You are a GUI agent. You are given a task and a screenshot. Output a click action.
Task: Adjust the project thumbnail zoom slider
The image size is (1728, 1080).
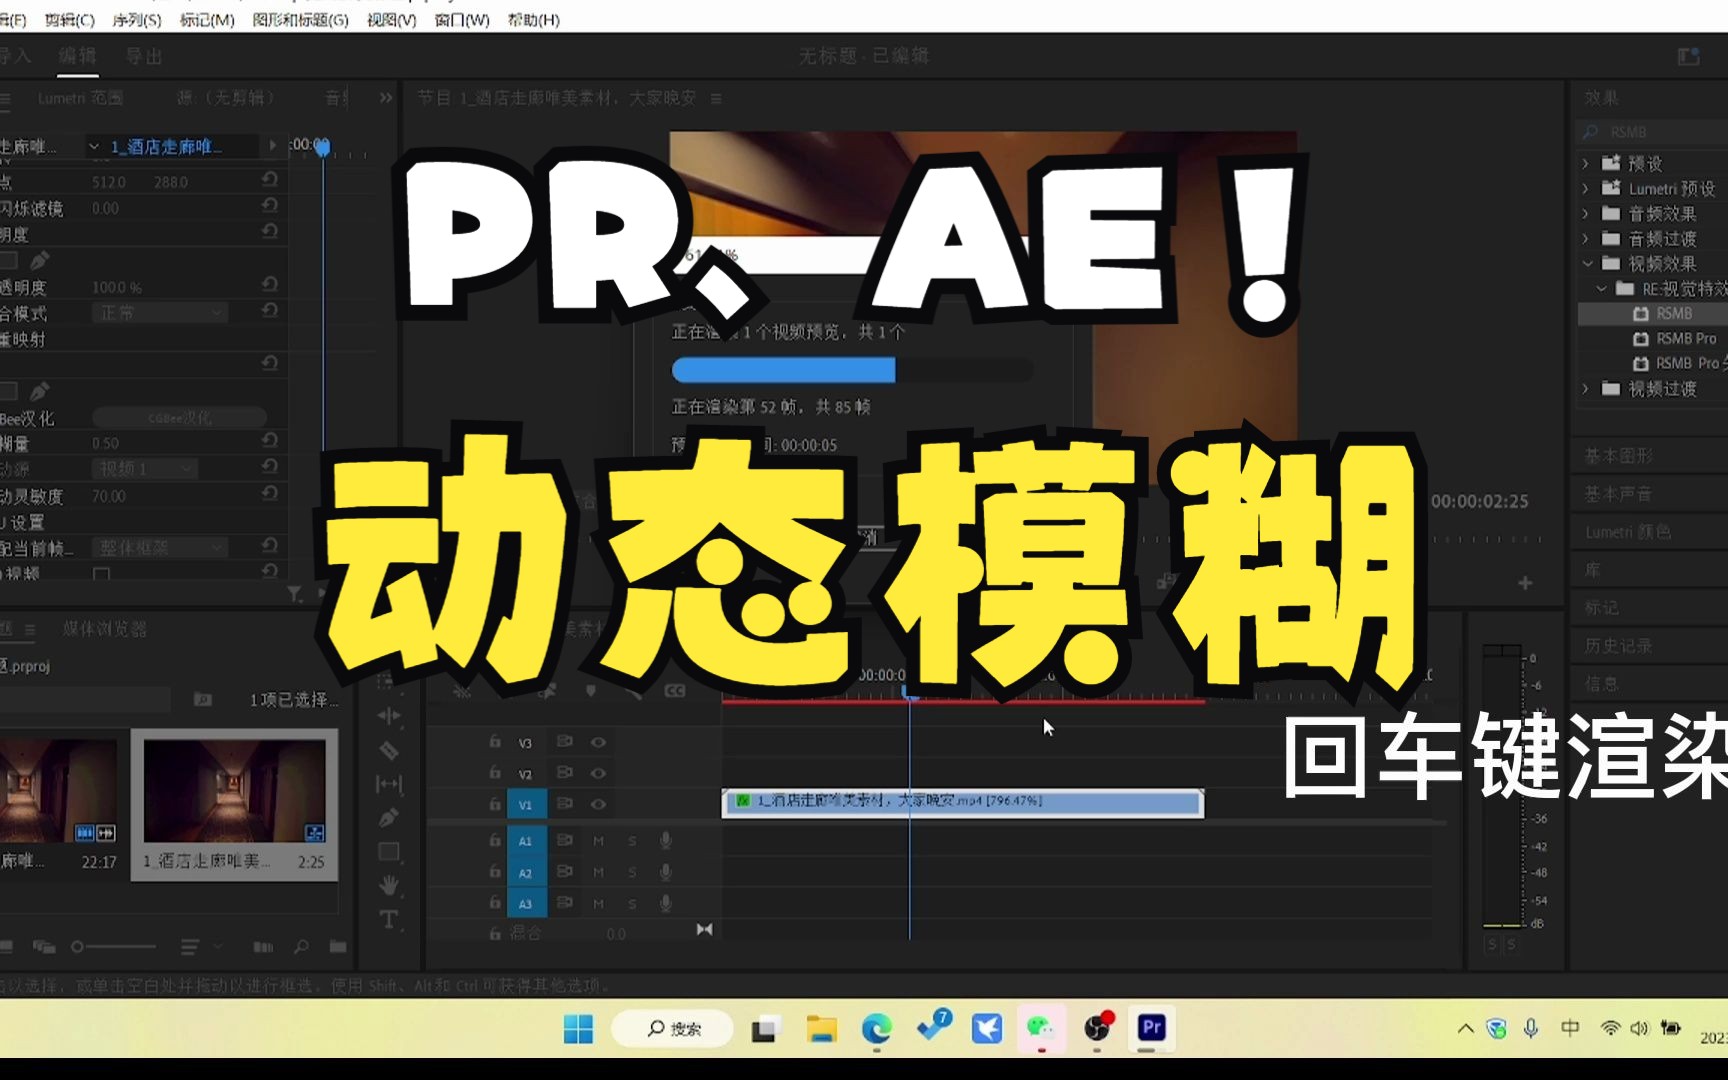pos(113,946)
